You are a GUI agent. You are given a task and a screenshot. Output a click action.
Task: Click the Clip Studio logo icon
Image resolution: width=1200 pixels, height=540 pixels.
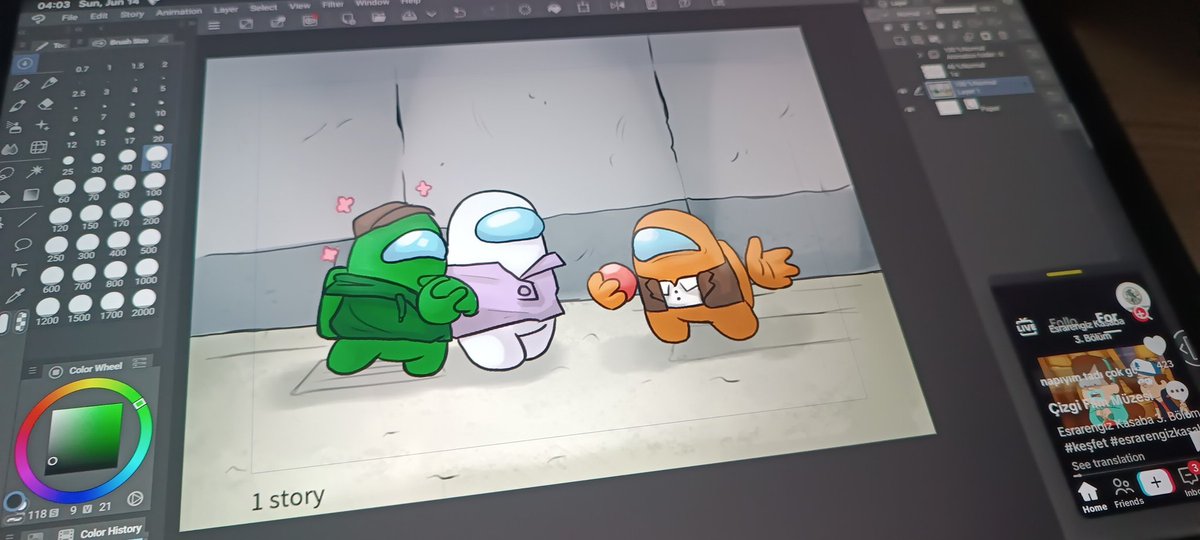39,19
